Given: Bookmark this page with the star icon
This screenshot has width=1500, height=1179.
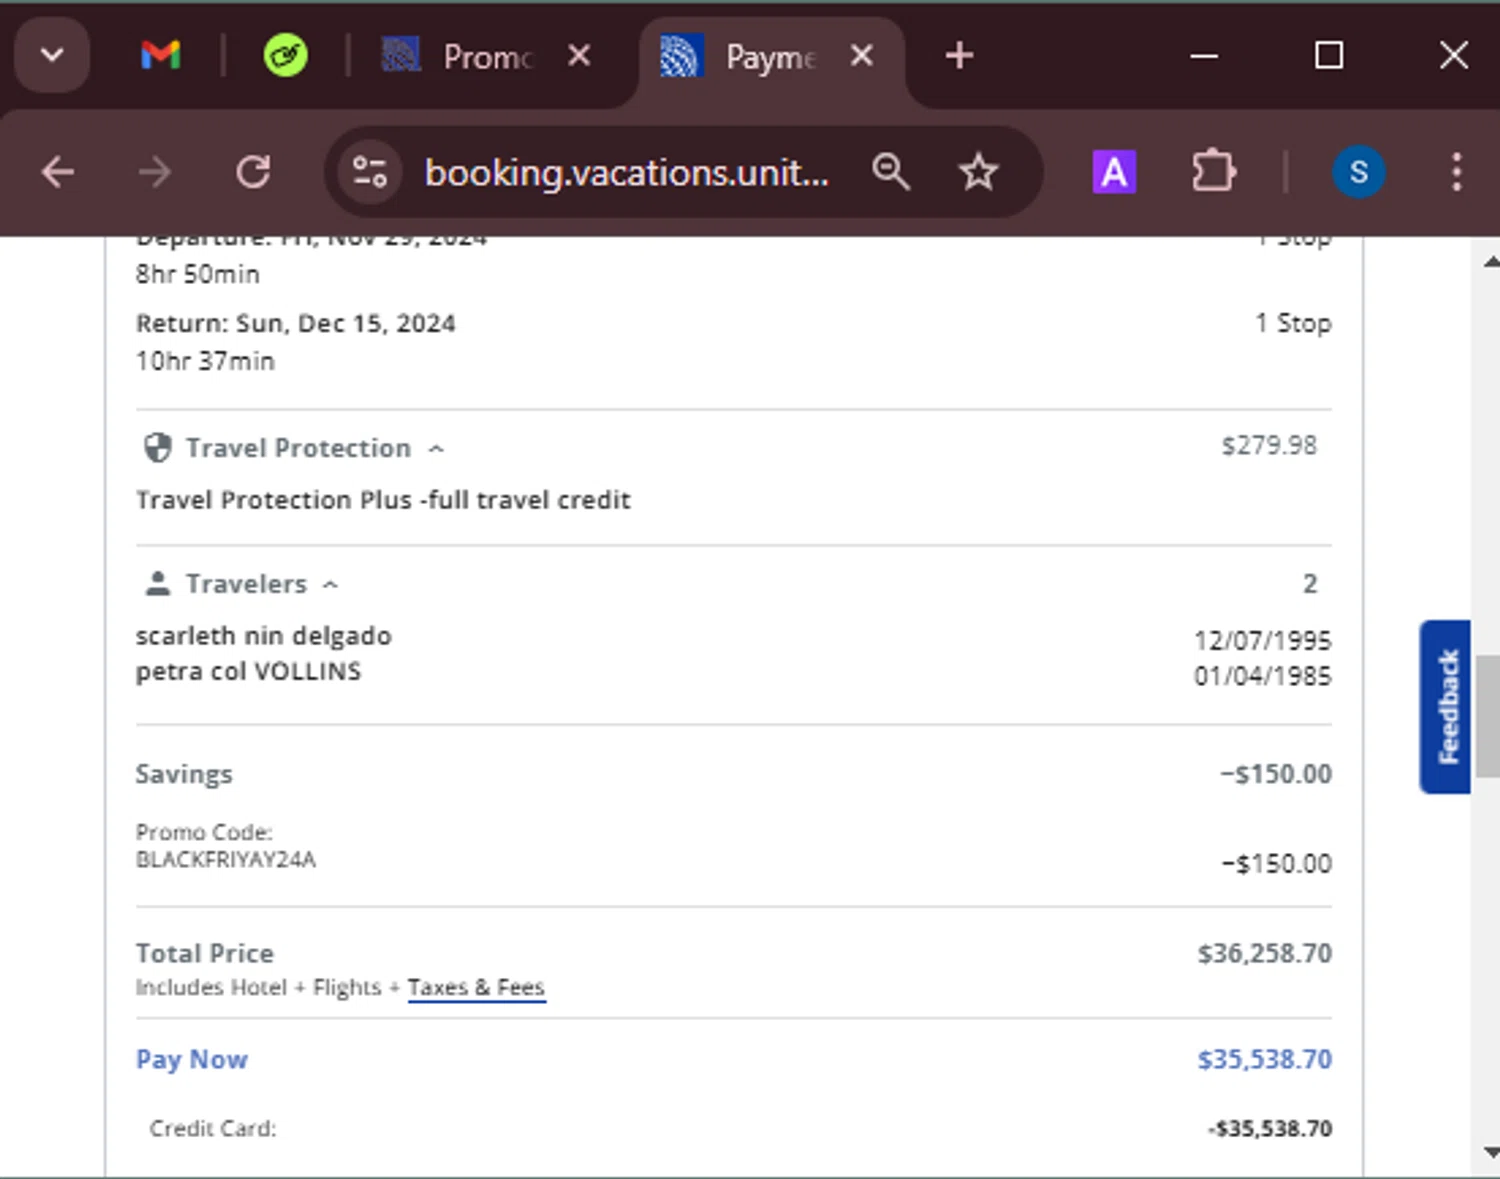Looking at the screenshot, I should (x=978, y=173).
